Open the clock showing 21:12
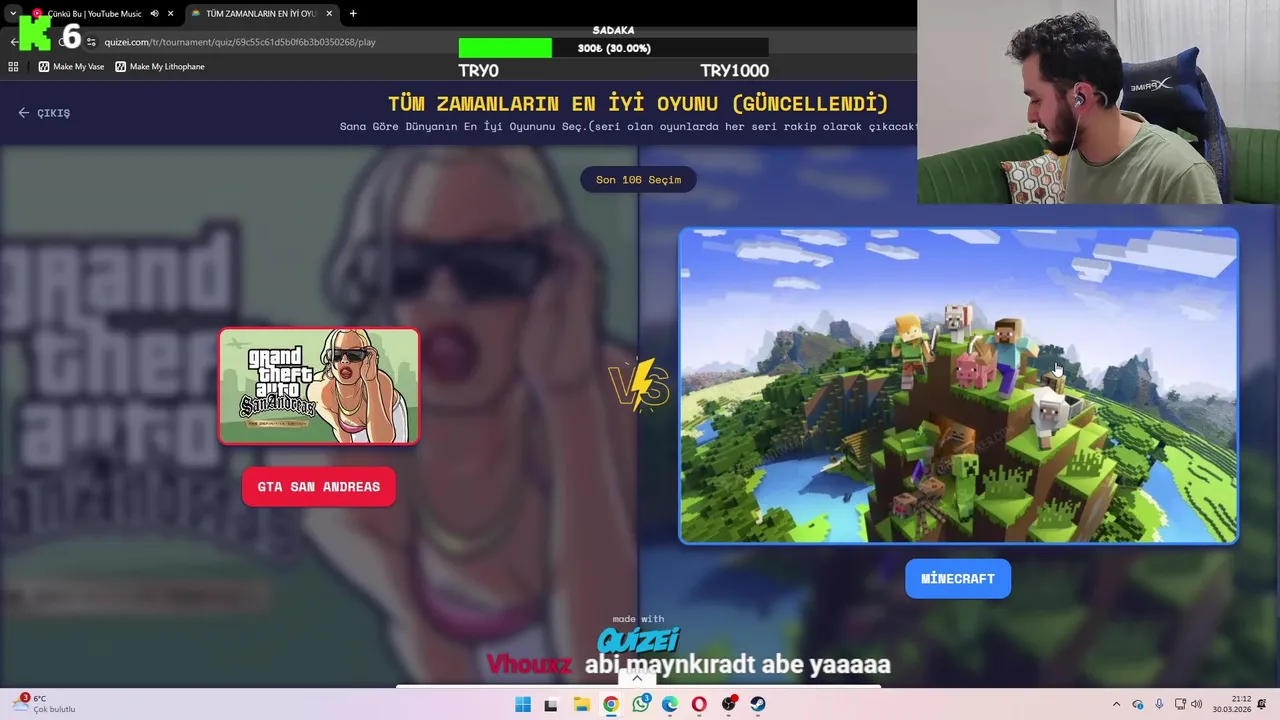Viewport: 1280px width, 720px height. [1232, 704]
